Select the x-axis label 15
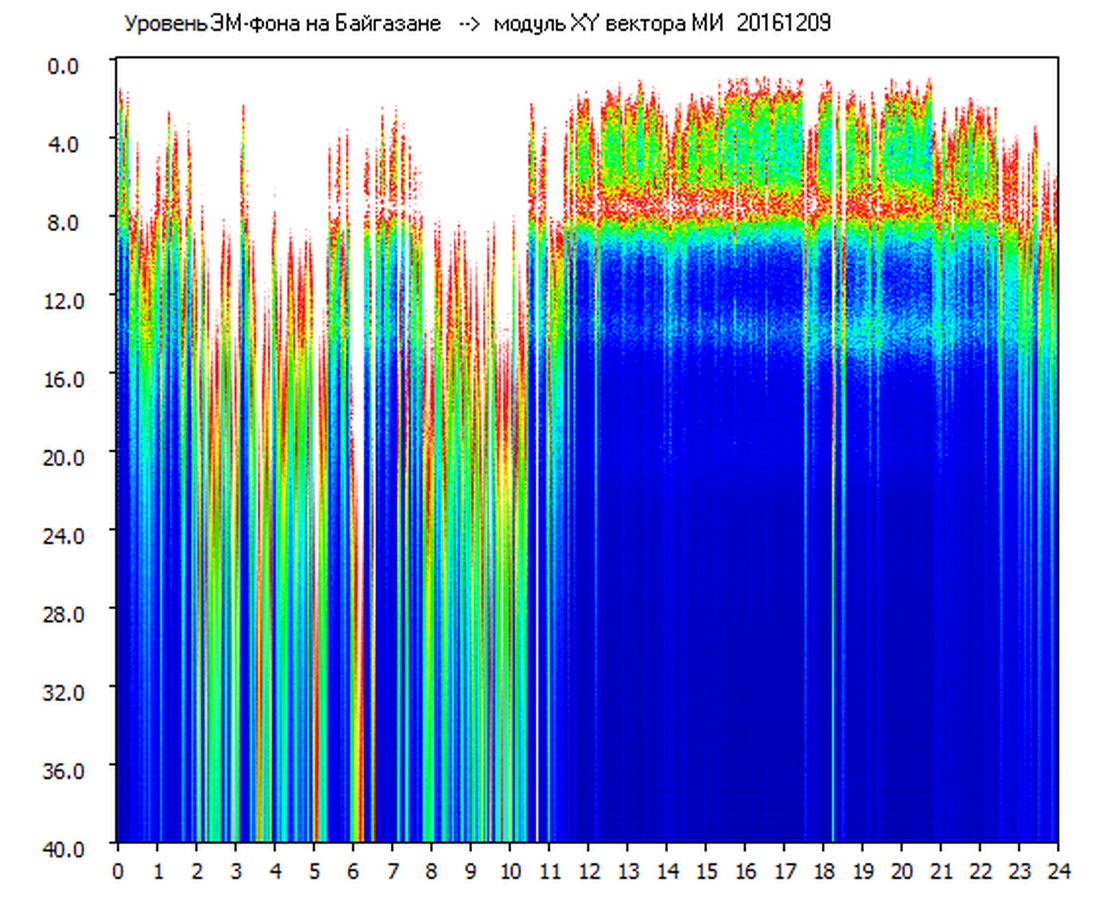This screenshot has width=1096, height=900. tap(705, 871)
